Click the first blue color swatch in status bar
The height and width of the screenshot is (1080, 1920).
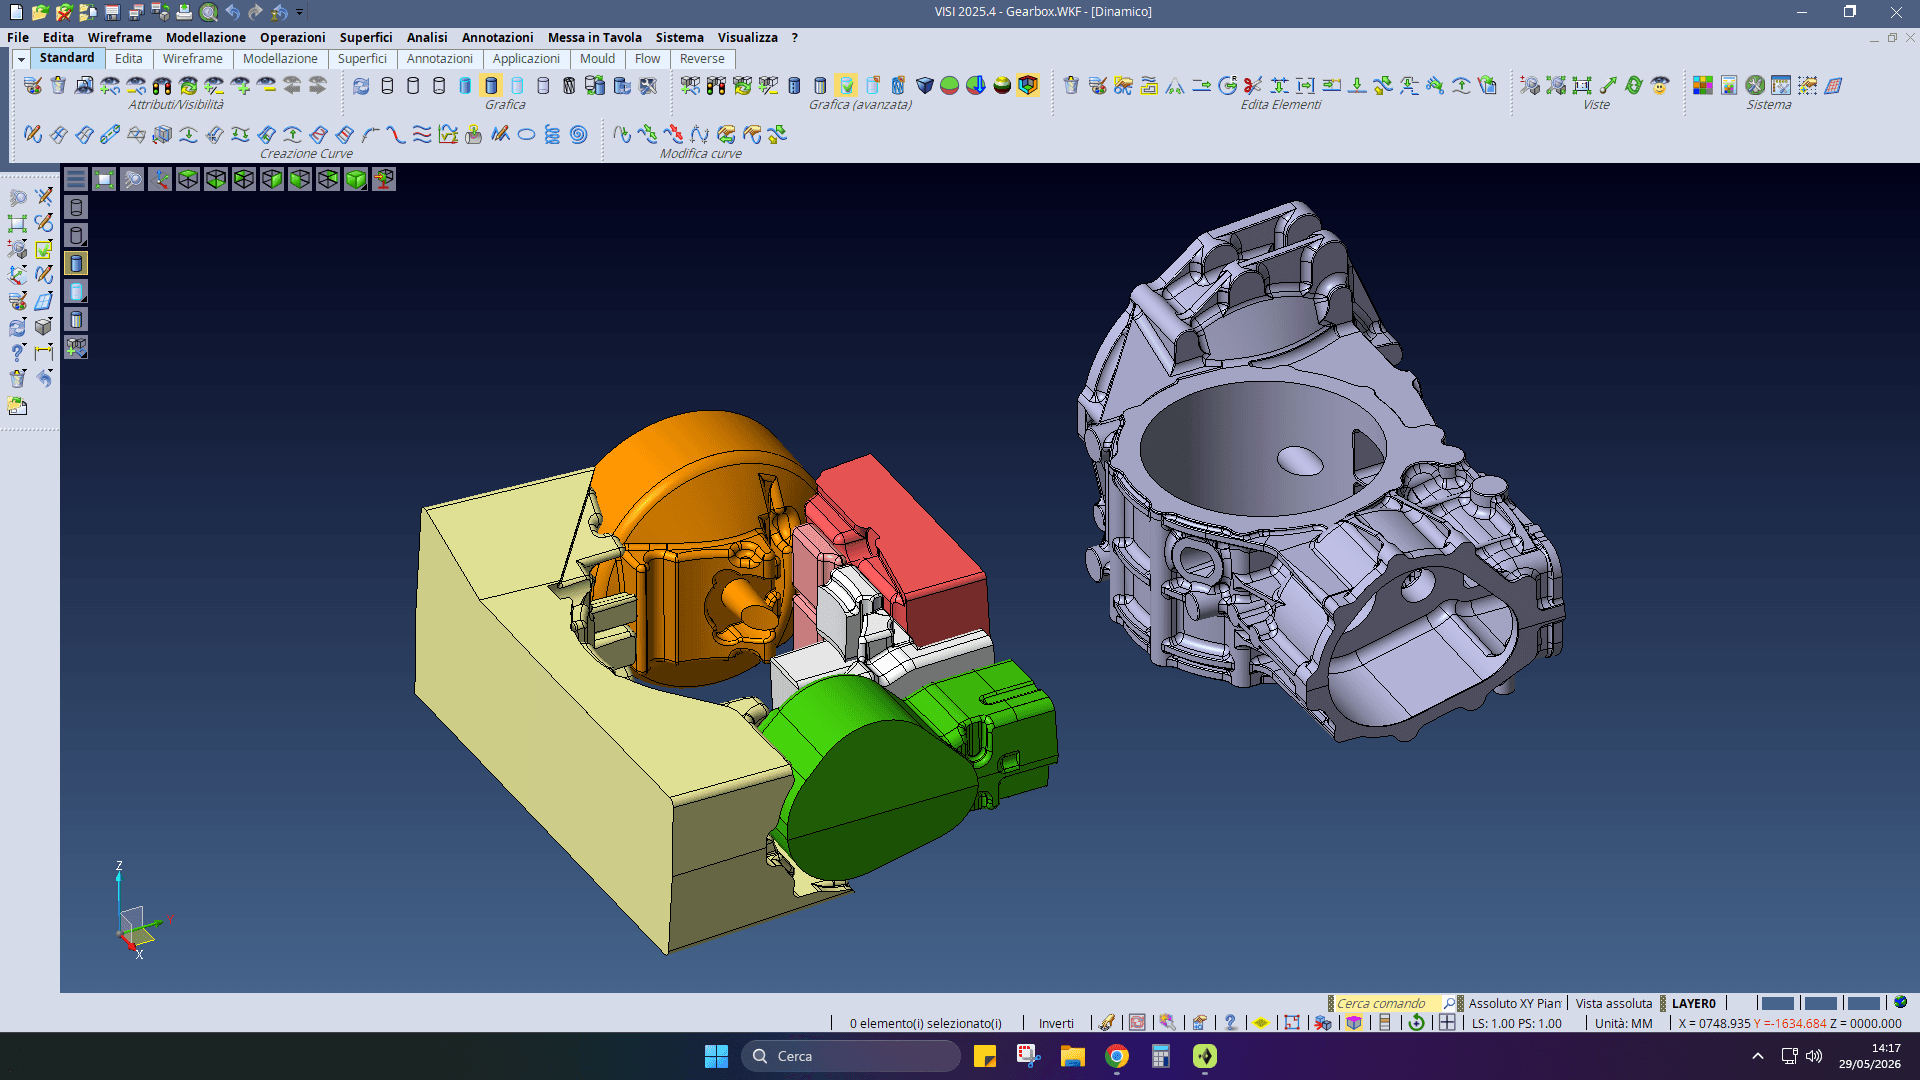1777,1003
